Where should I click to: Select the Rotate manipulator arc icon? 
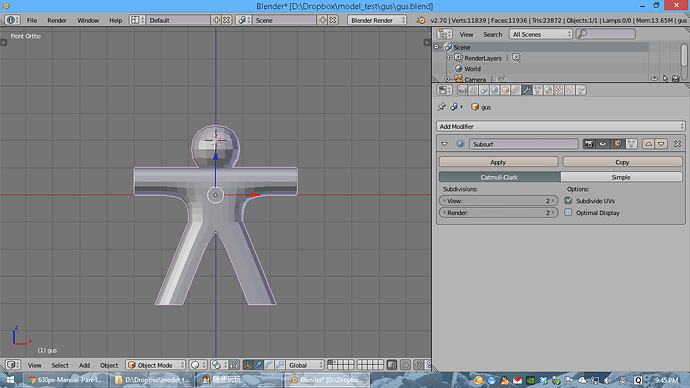(x=269, y=365)
